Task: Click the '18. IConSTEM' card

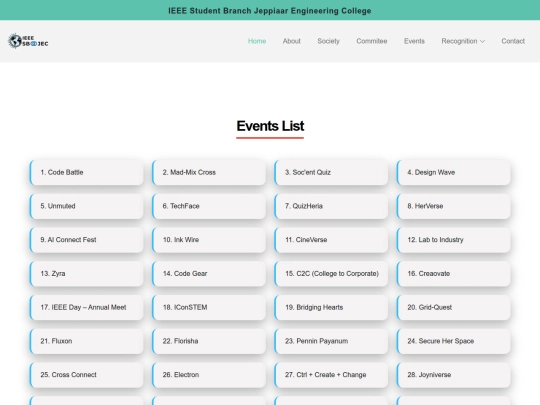Action: tap(209, 307)
